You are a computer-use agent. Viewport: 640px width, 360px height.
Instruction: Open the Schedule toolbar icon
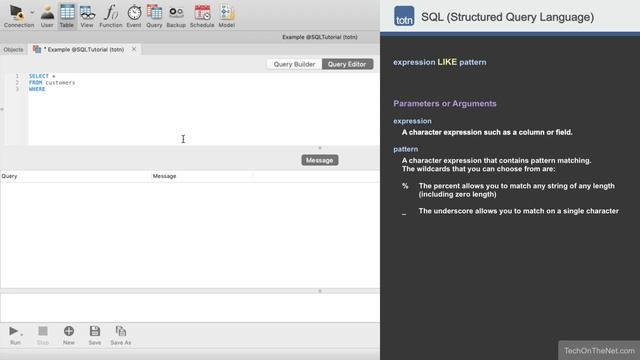(202, 16)
